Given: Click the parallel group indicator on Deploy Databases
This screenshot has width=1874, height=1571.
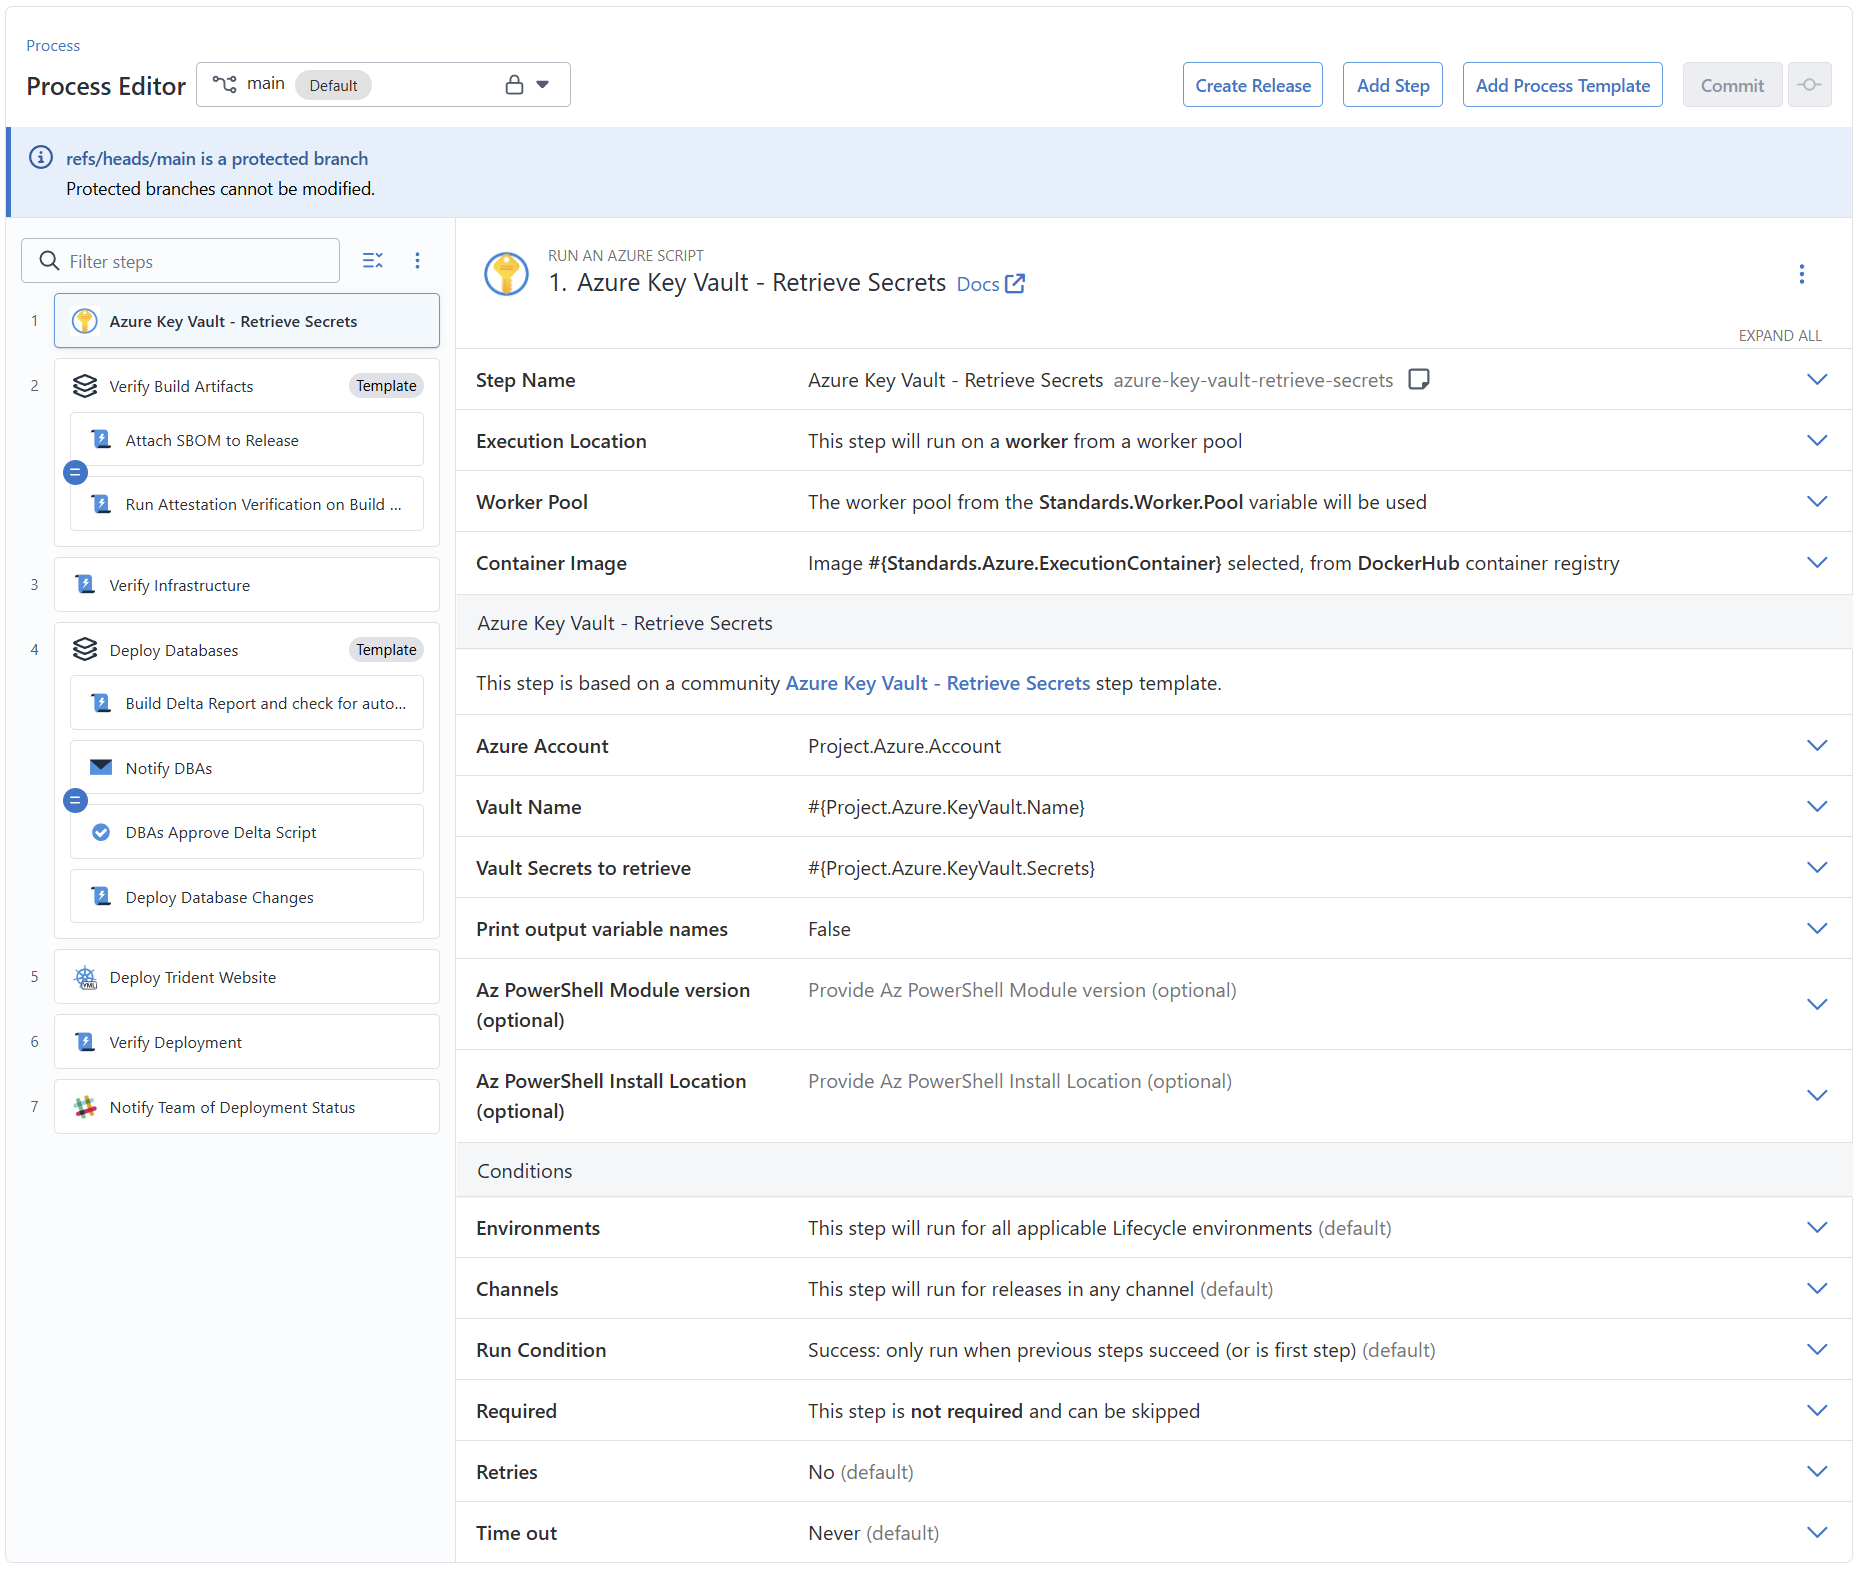Looking at the screenshot, I should [x=75, y=800].
